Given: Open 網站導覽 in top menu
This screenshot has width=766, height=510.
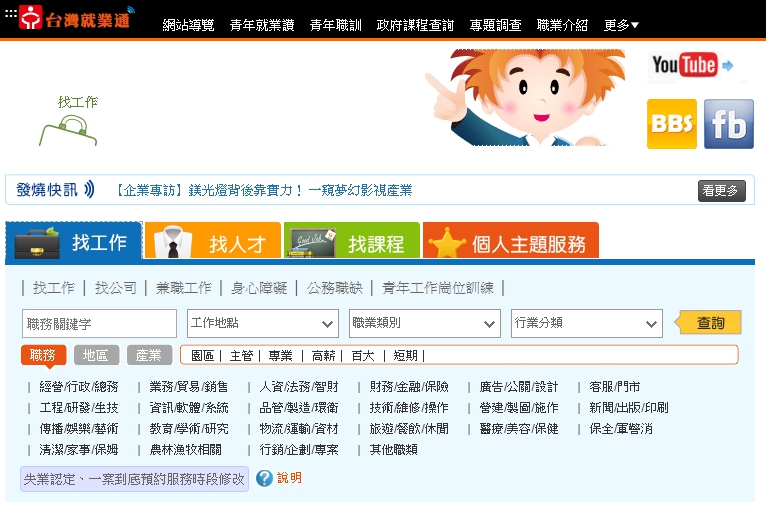Looking at the screenshot, I should (x=188, y=25).
